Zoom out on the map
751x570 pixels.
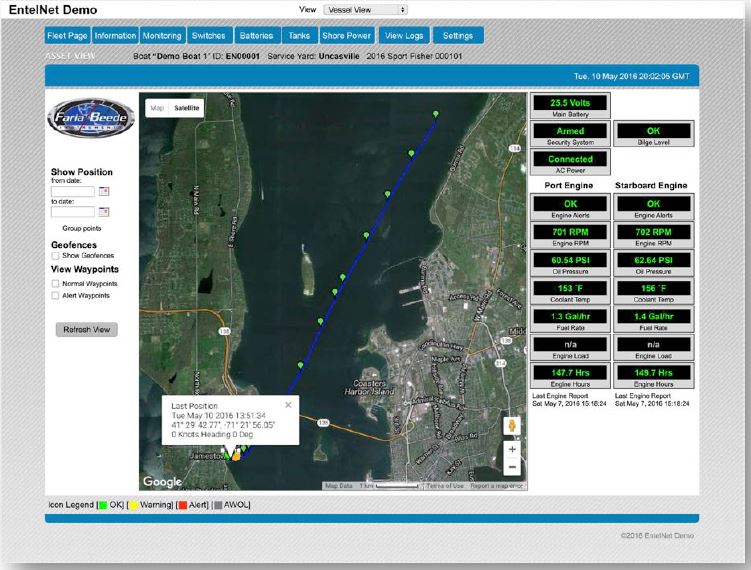click(512, 467)
